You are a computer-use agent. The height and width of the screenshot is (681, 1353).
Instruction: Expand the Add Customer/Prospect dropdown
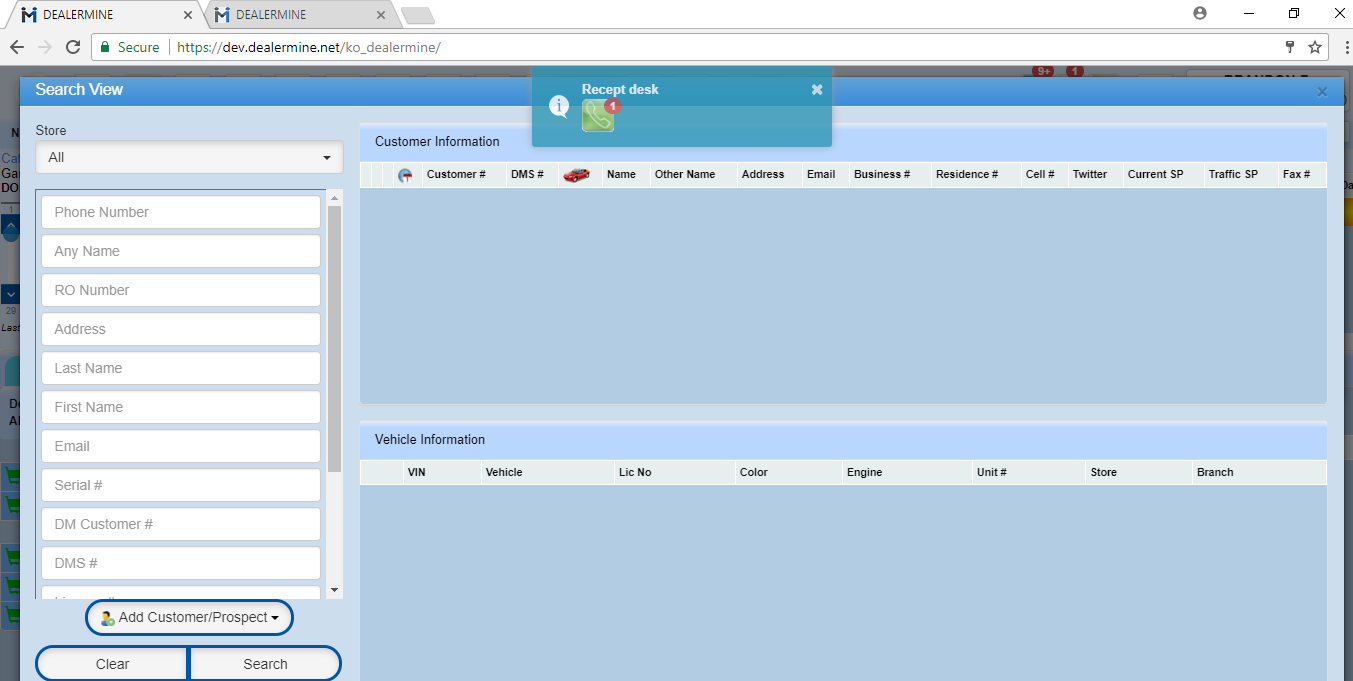189,618
